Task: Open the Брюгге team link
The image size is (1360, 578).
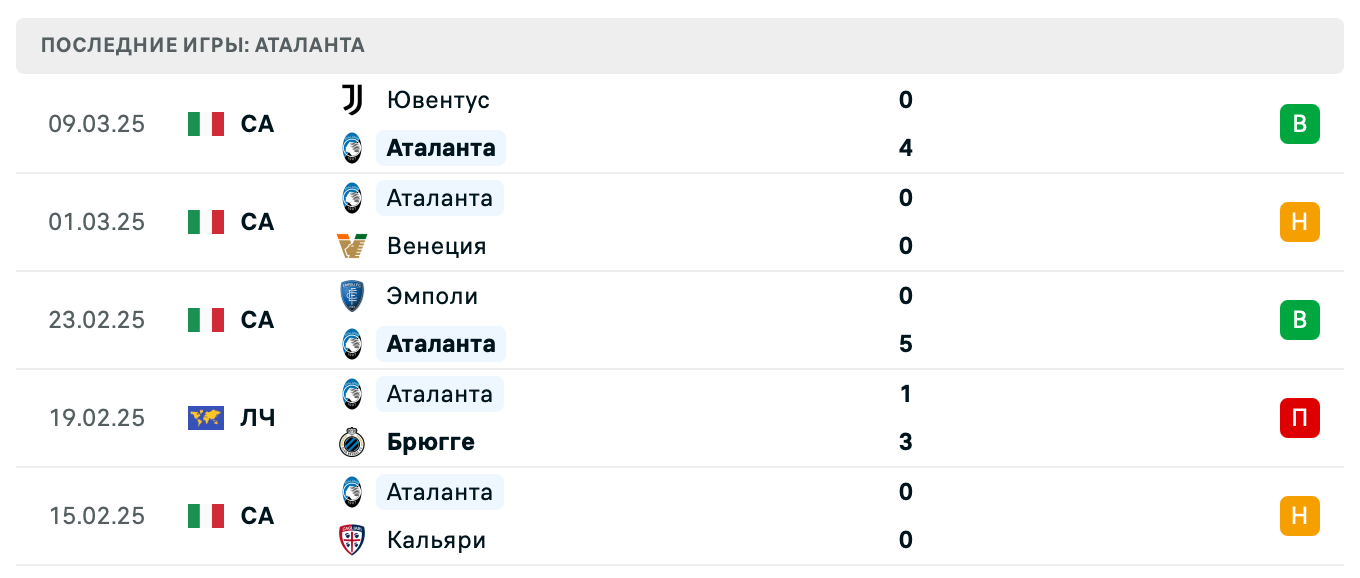Action: (x=430, y=442)
